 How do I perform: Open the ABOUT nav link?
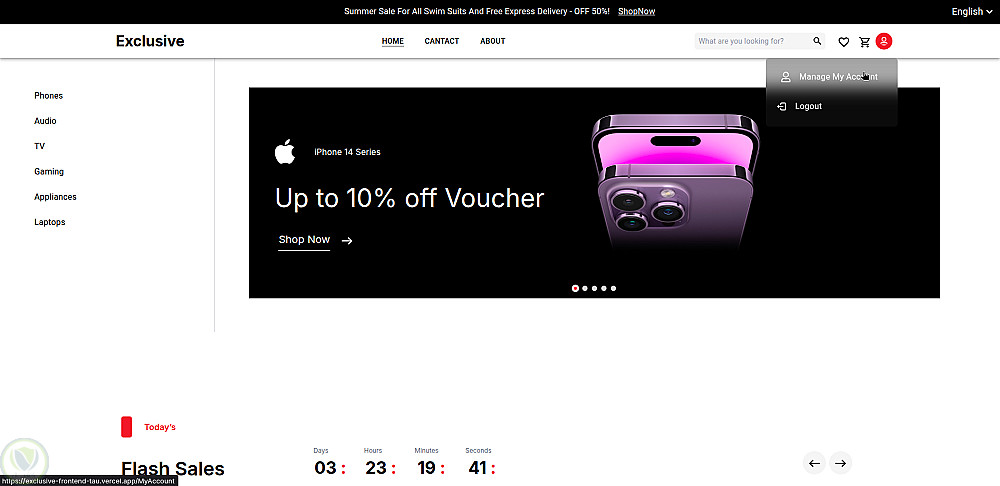(x=492, y=41)
